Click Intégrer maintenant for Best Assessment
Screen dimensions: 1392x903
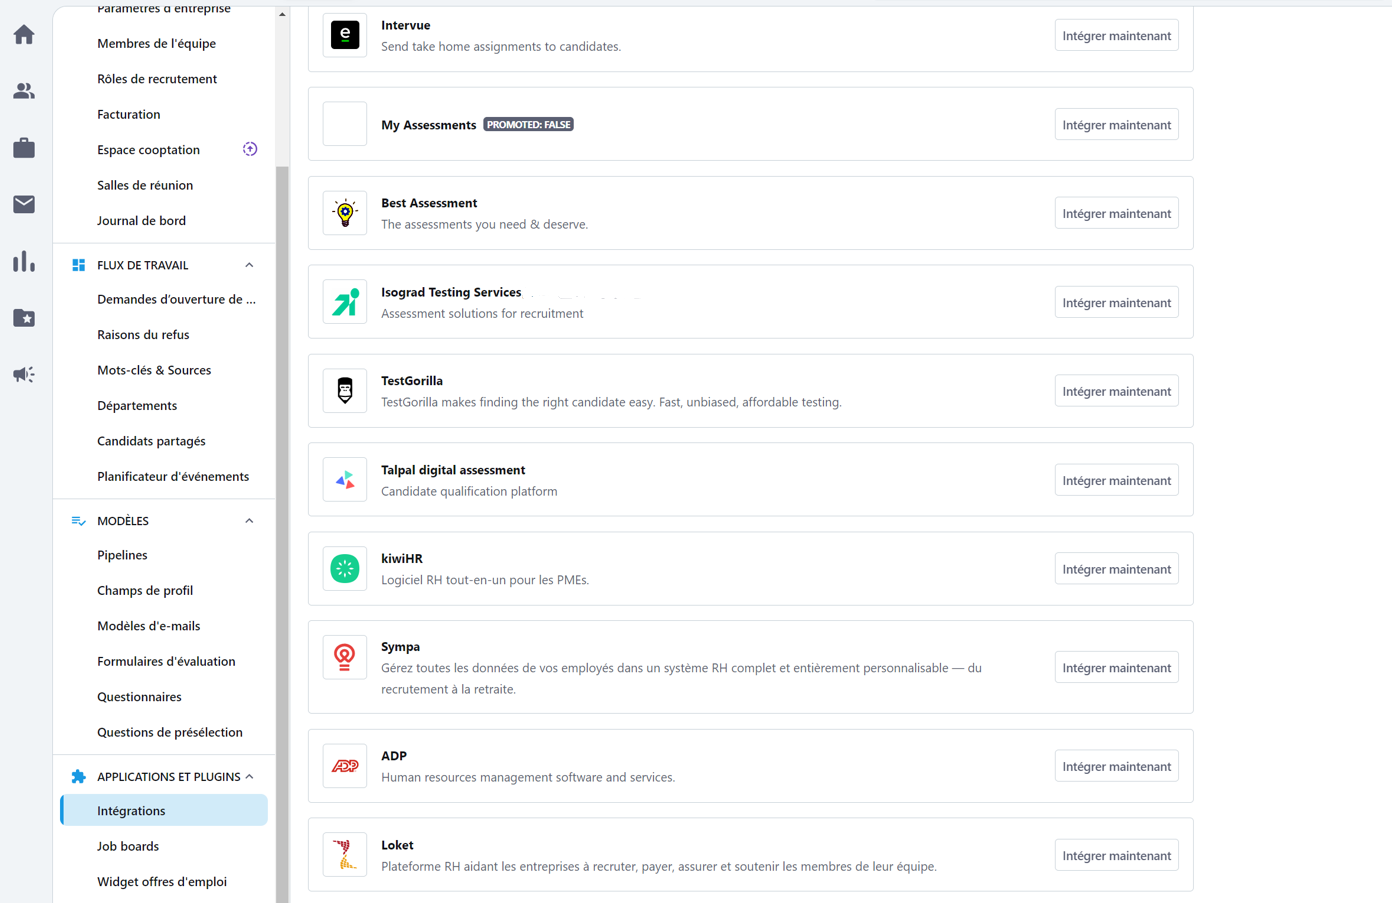[1116, 214]
